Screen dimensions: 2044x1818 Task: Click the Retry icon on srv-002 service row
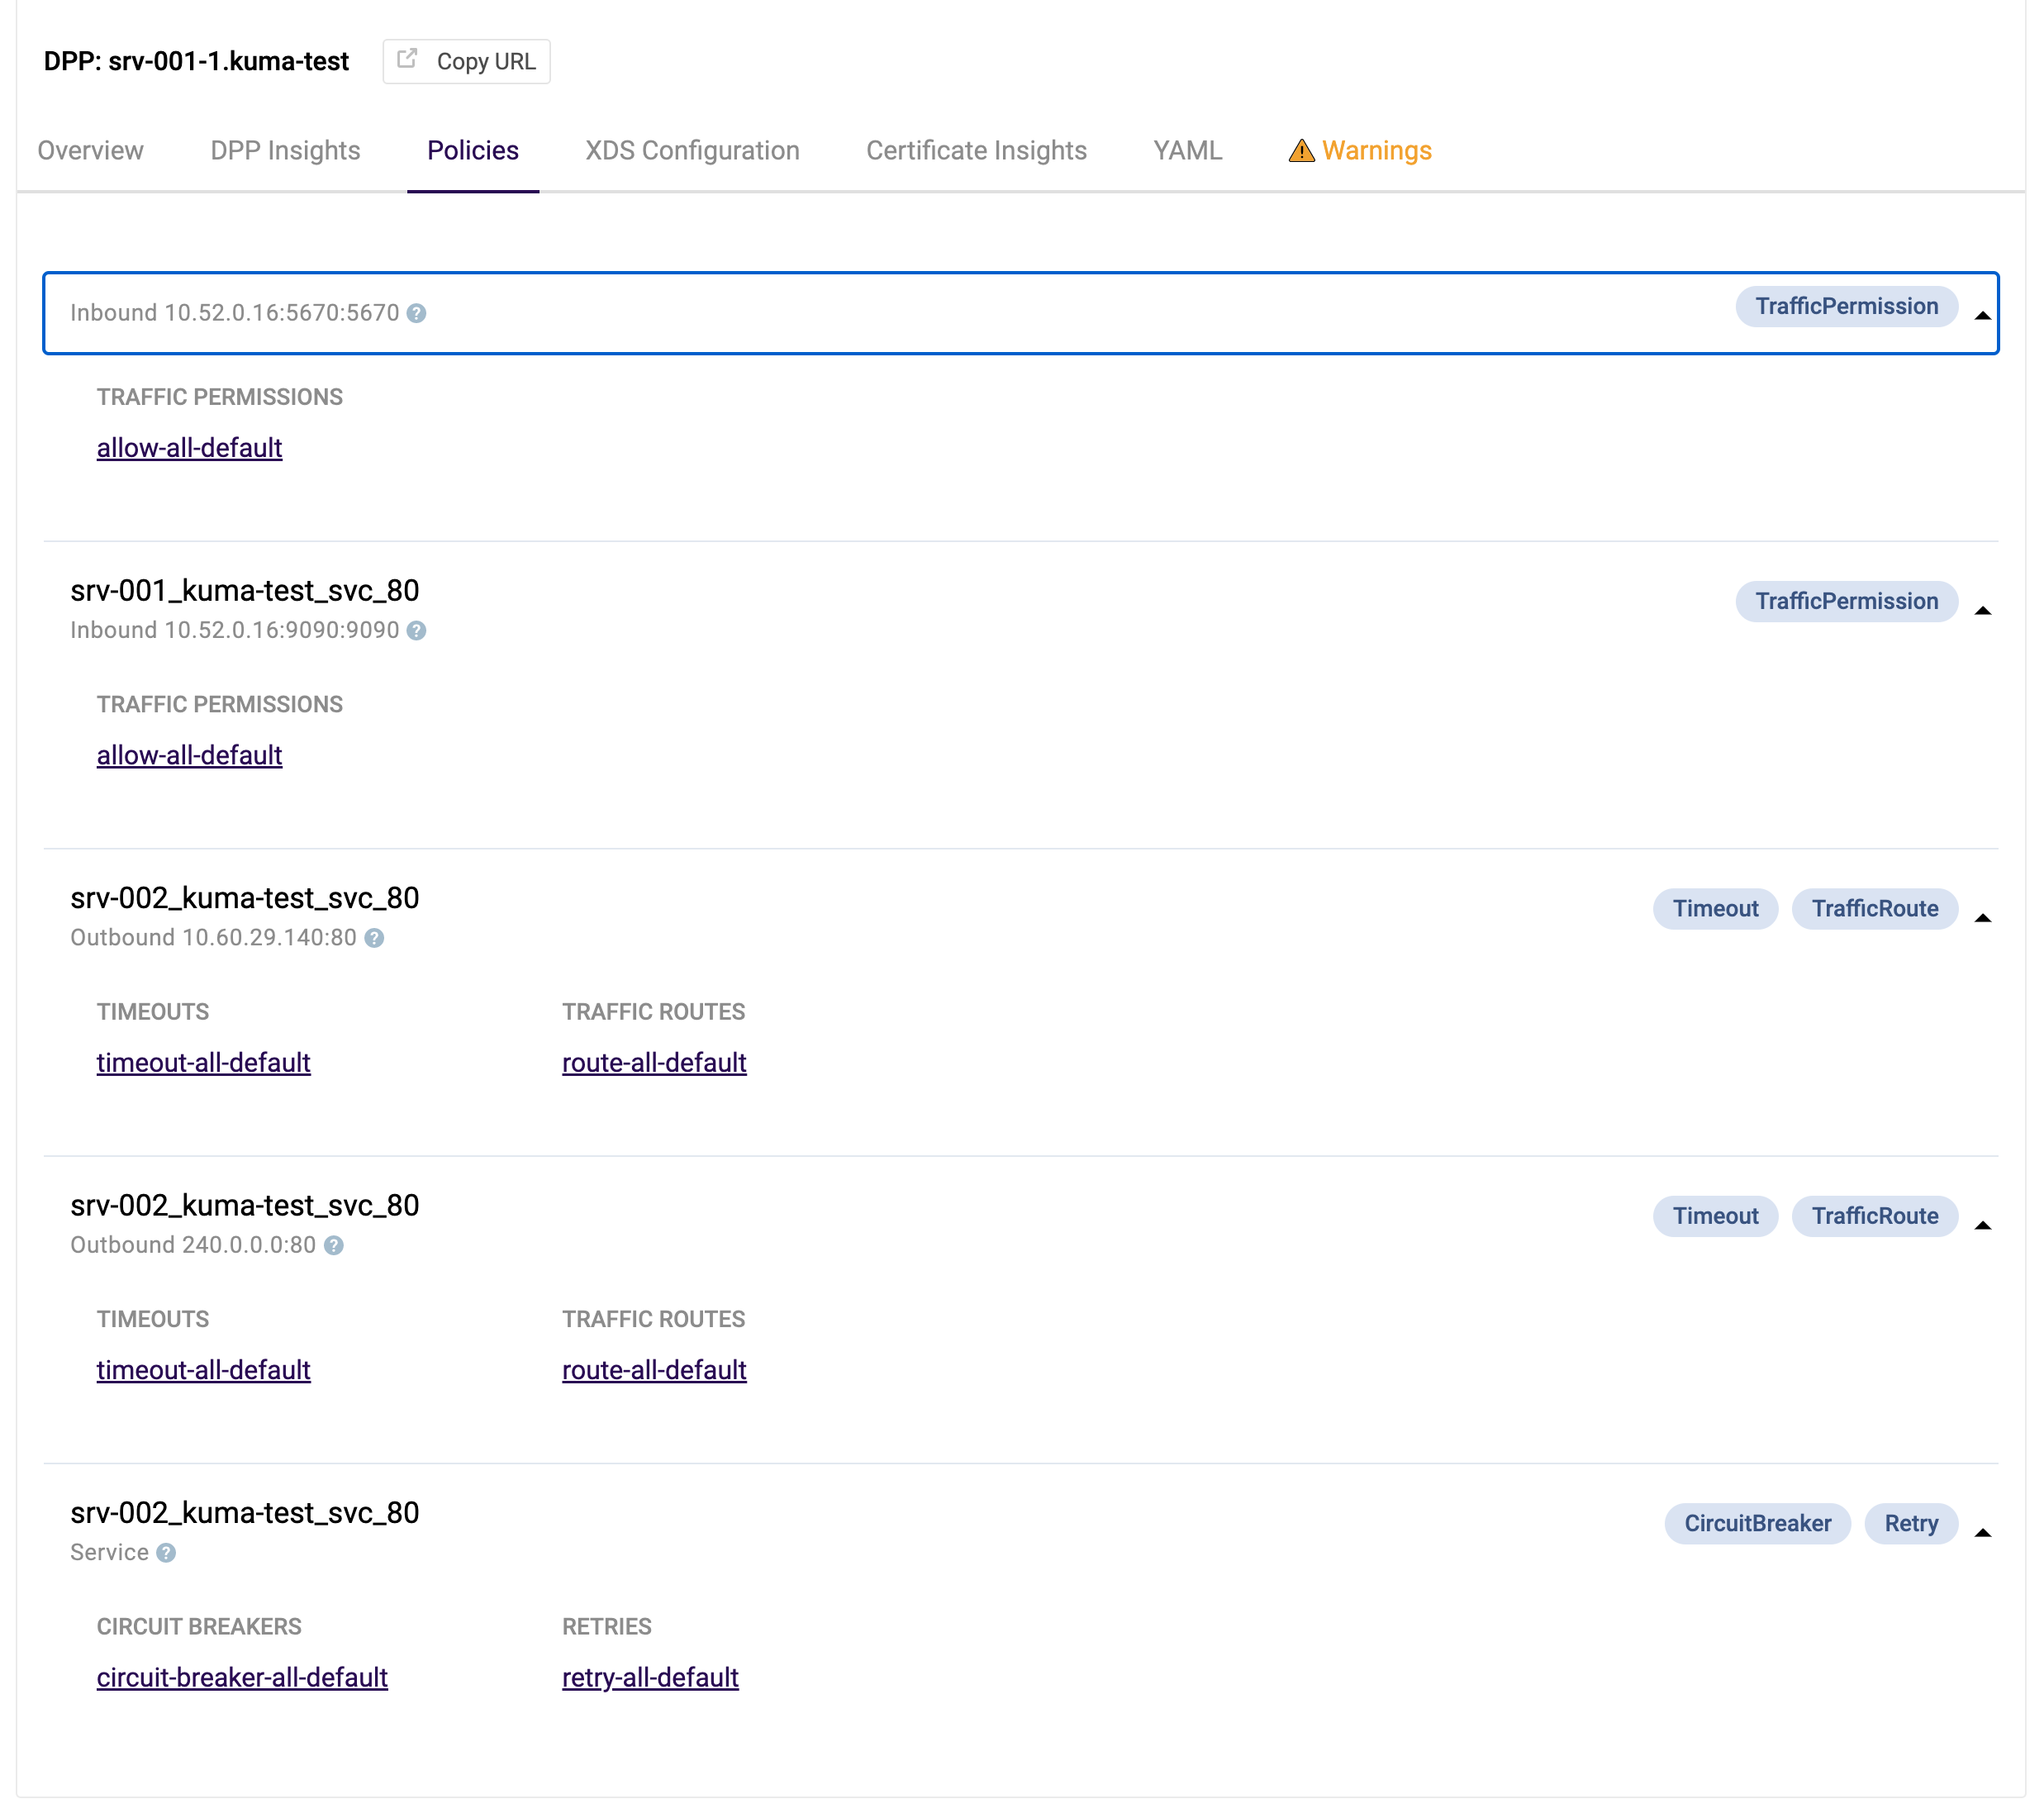pos(1911,1521)
